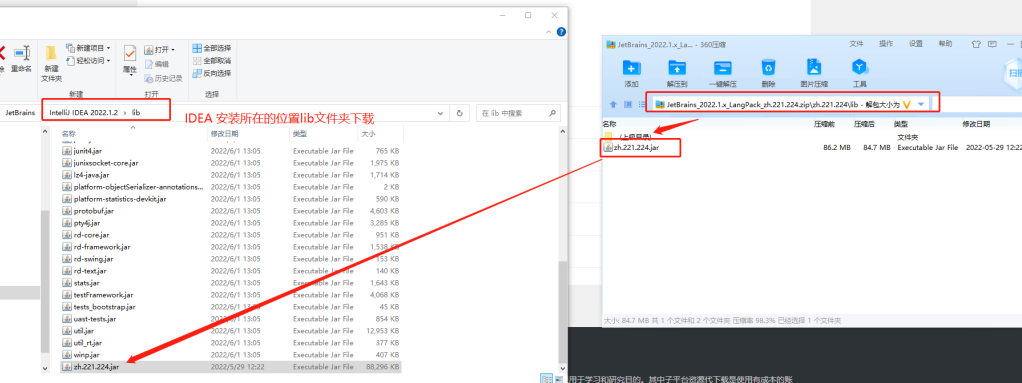1022x383 pixels.
Task: Open the 打开 (Open) dropdown in ribbon
Action: pos(160,50)
